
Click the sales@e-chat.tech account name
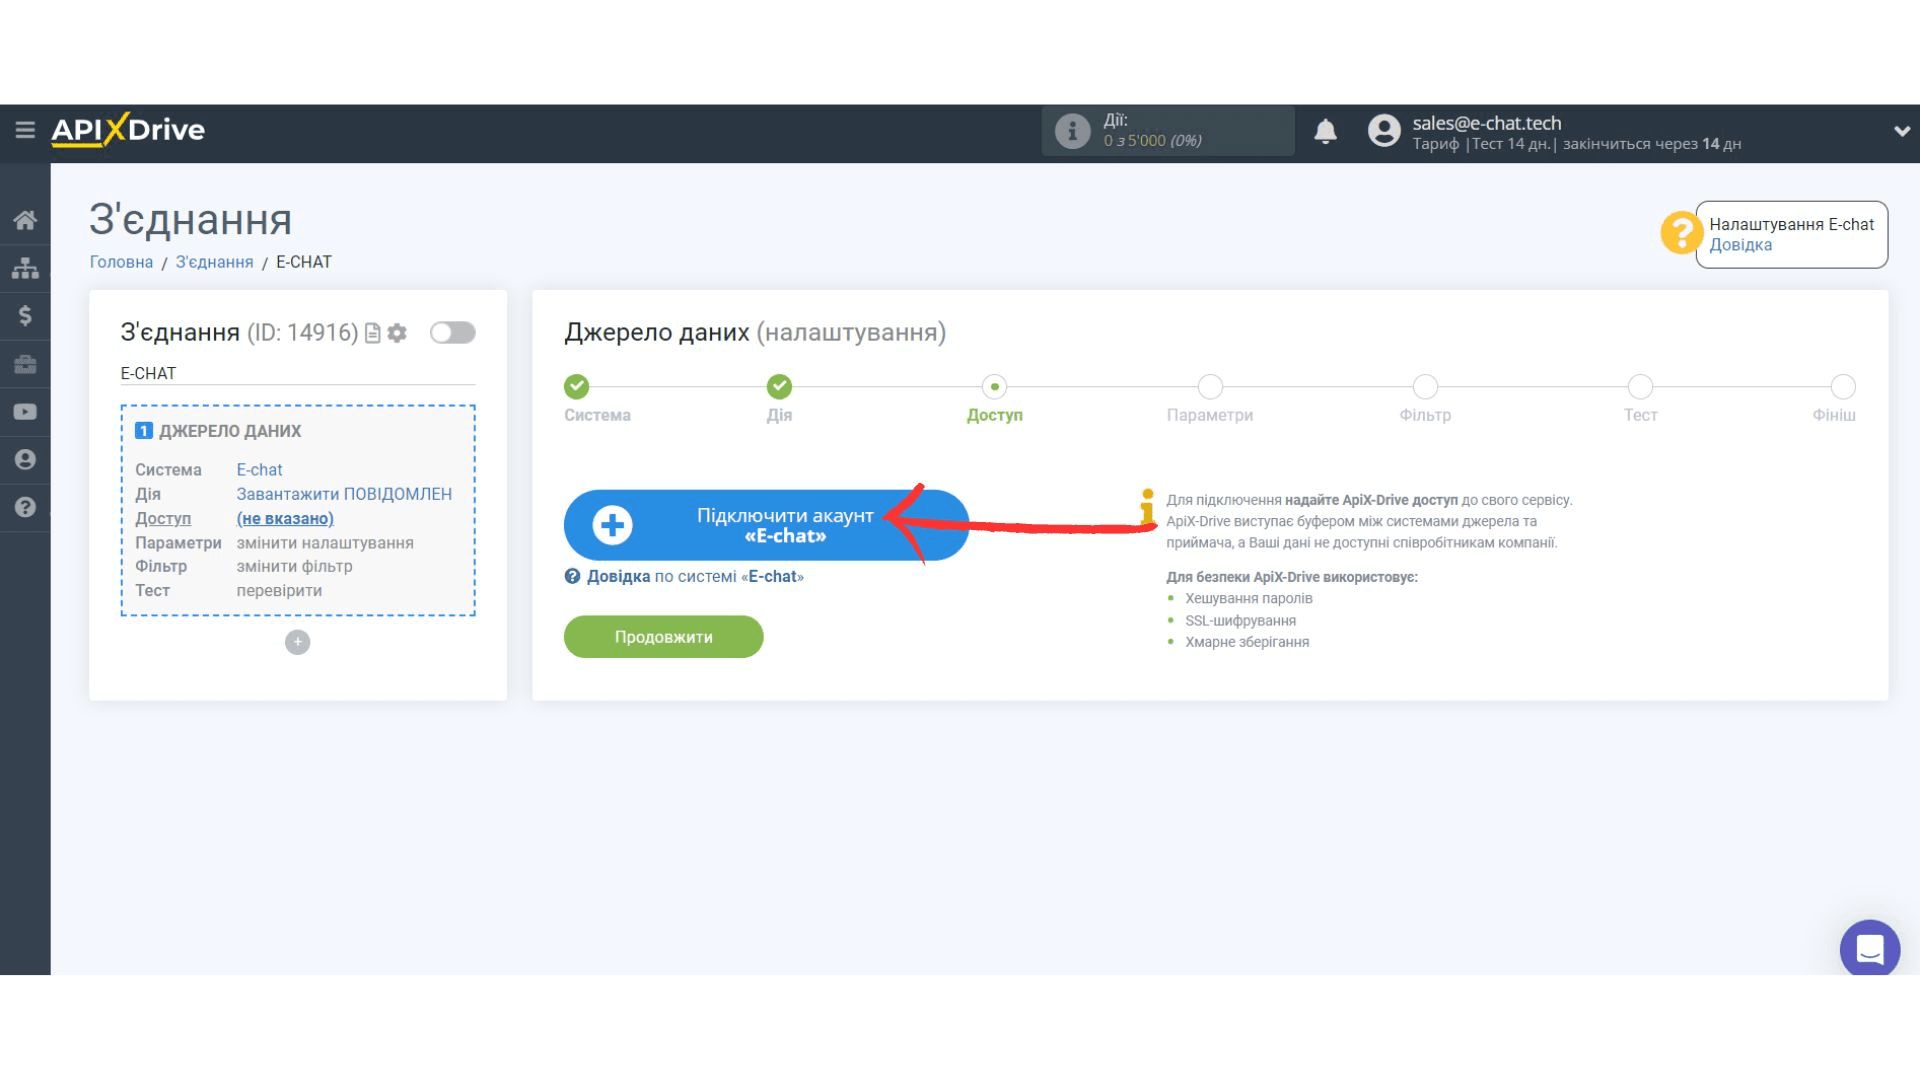(x=1486, y=123)
